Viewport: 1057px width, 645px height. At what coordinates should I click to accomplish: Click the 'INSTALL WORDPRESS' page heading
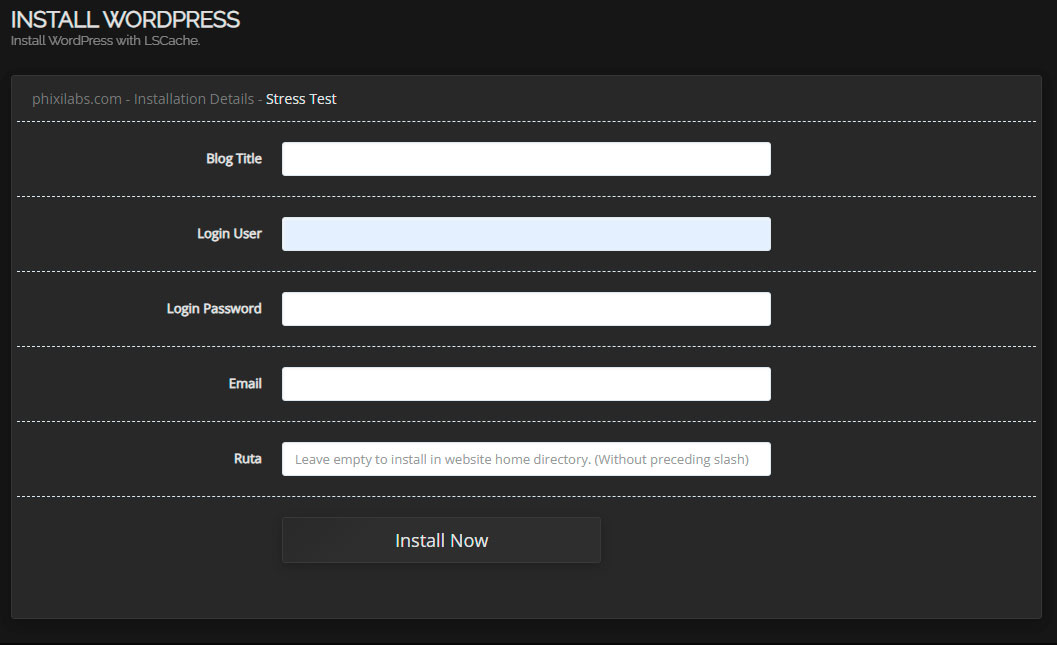pos(125,20)
